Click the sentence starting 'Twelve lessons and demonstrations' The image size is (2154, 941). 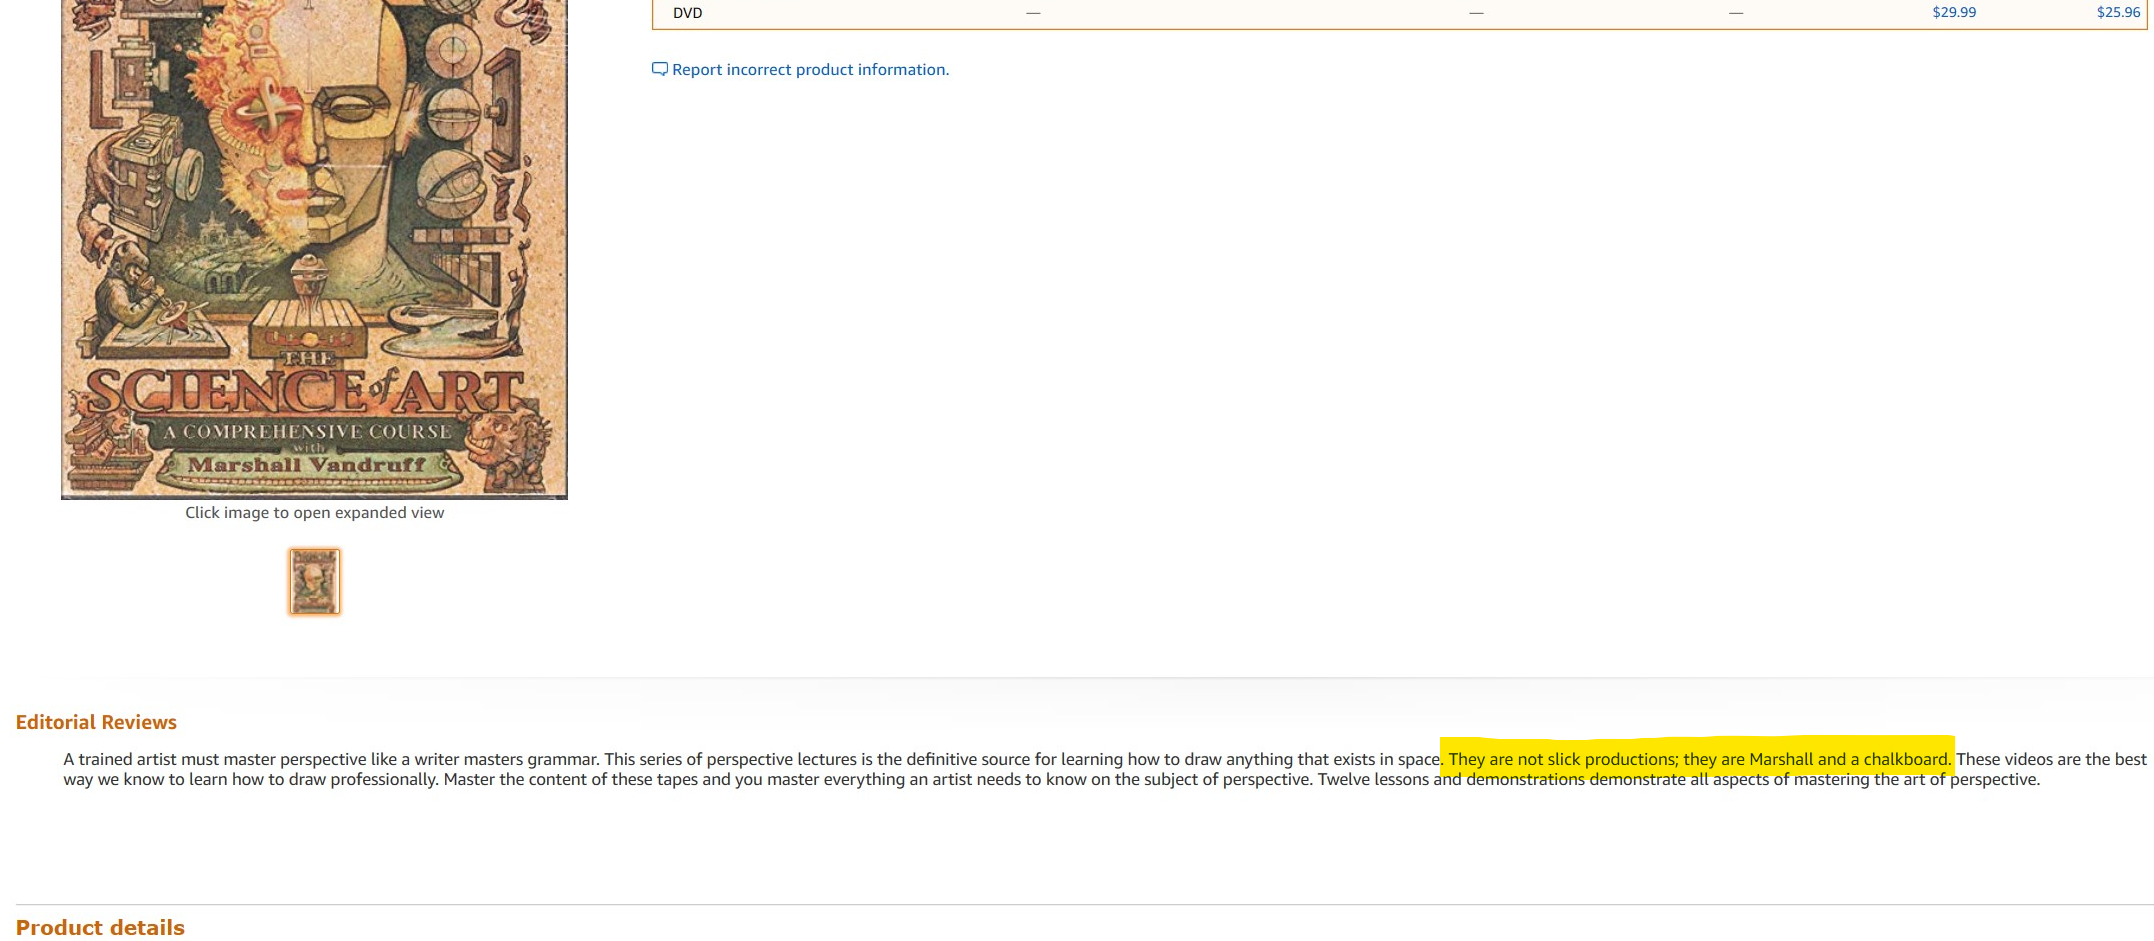1679,779
